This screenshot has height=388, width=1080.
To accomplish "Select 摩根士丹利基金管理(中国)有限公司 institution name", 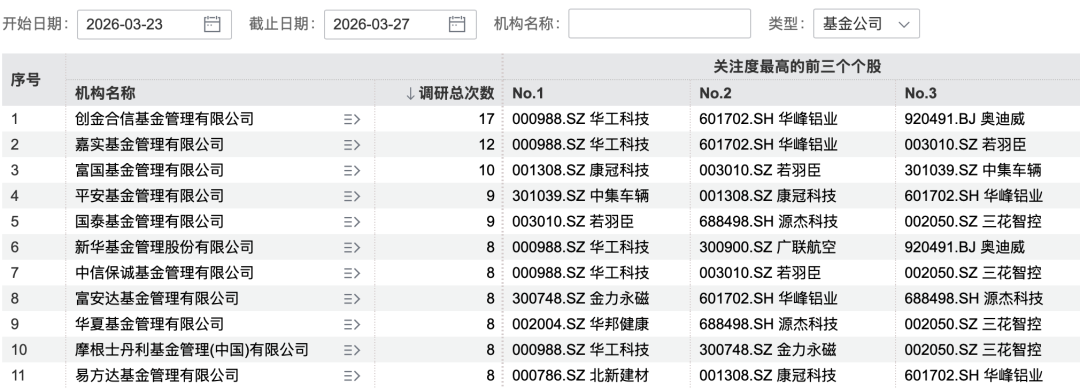I will [x=191, y=350].
